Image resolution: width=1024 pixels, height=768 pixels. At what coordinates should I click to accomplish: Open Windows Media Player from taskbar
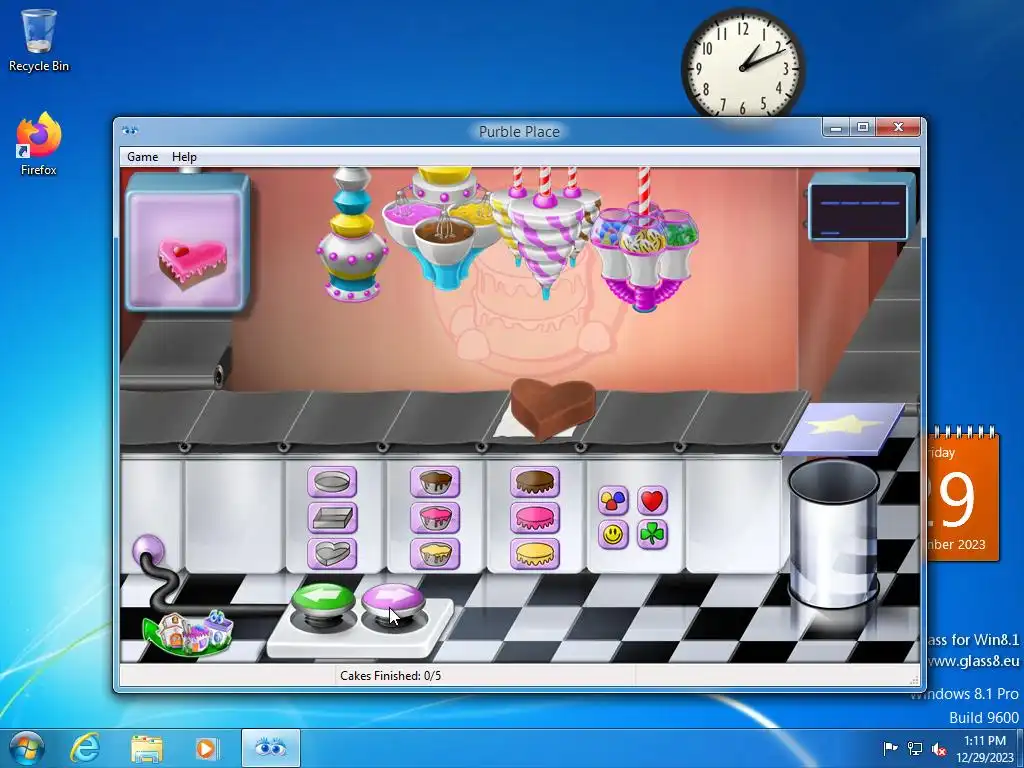pos(206,748)
